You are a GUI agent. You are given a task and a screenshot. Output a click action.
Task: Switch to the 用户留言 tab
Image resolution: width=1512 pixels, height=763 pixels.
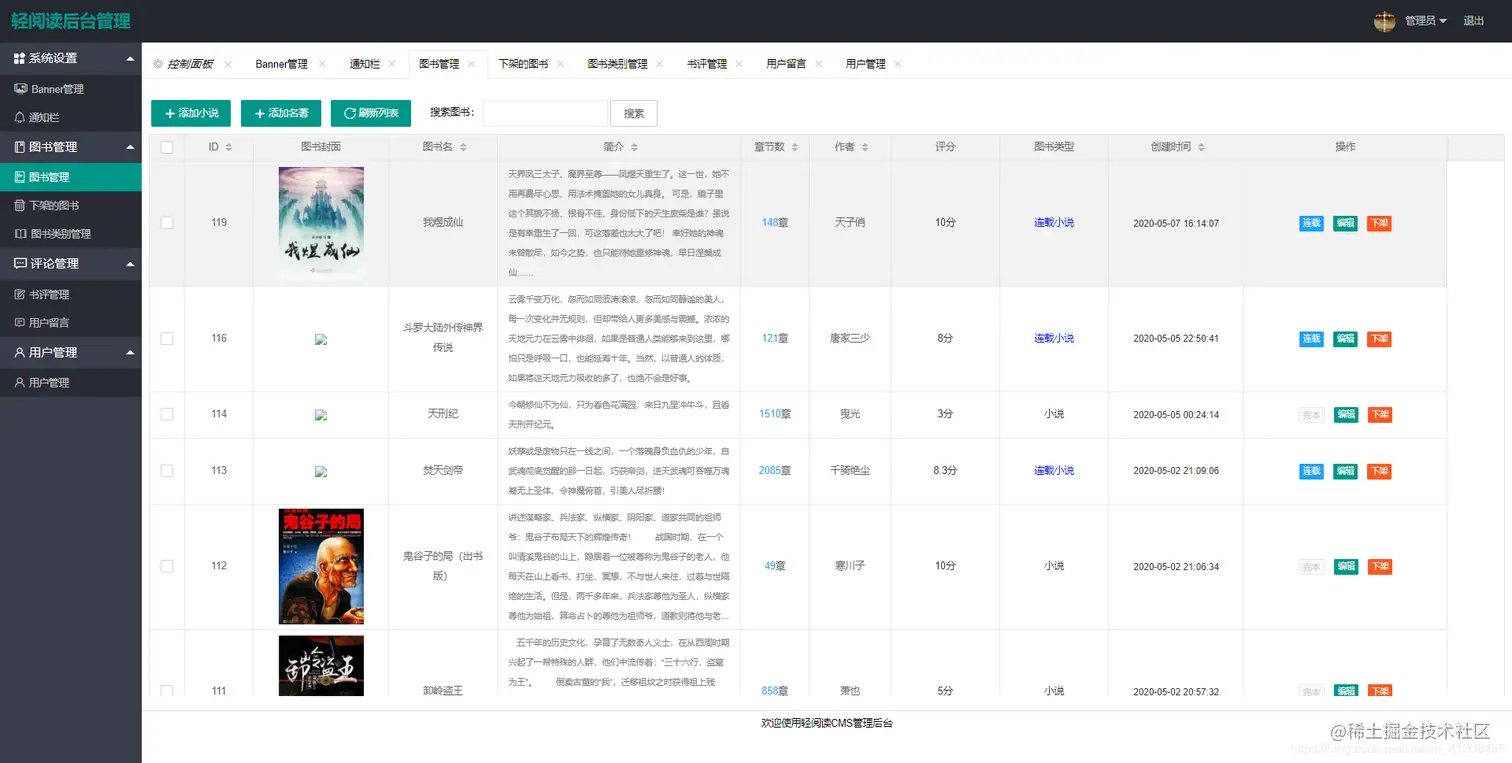coord(786,64)
